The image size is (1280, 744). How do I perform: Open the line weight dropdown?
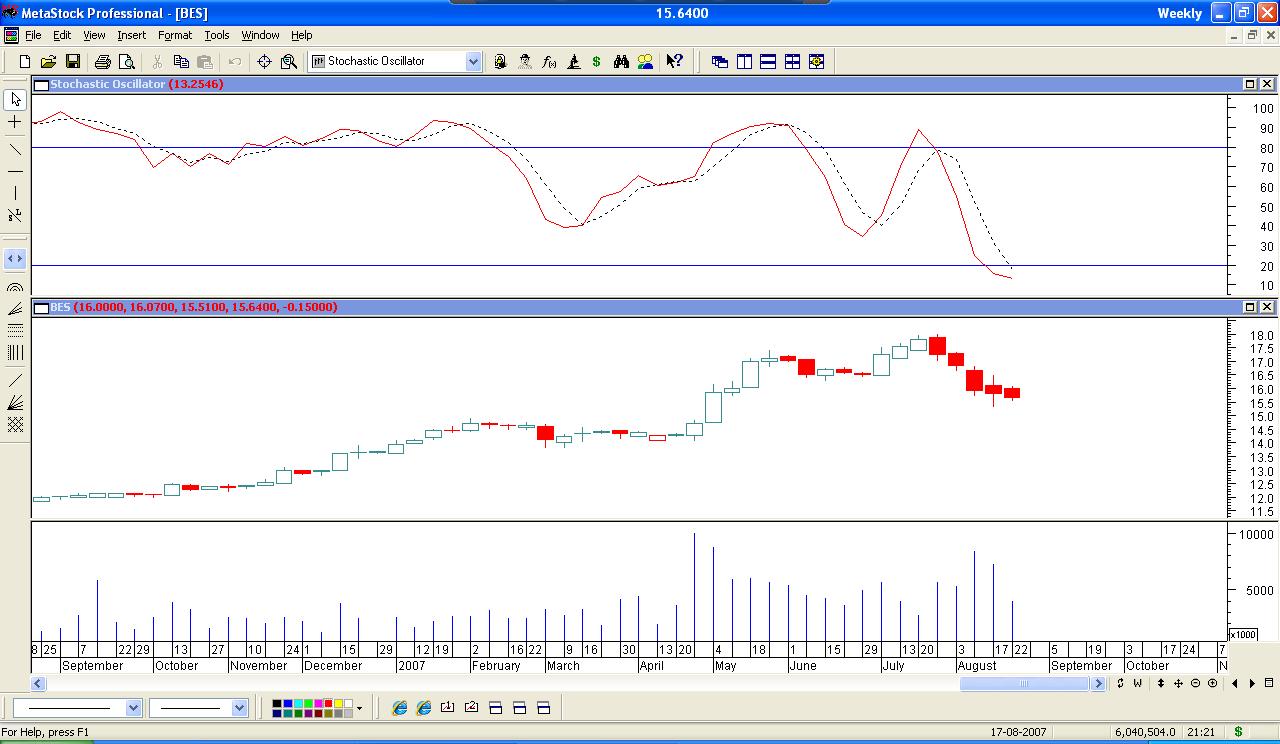[x=239, y=708]
